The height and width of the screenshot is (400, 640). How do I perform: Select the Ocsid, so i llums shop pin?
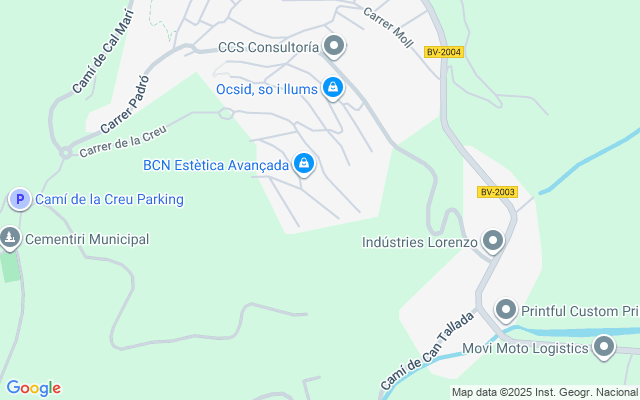[x=333, y=88]
